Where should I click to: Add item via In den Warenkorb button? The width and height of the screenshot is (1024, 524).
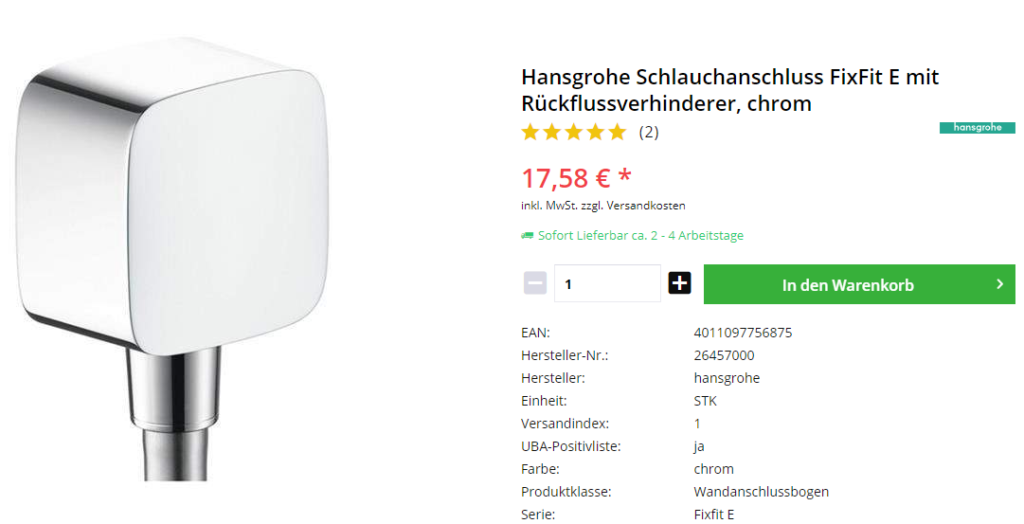tap(859, 284)
